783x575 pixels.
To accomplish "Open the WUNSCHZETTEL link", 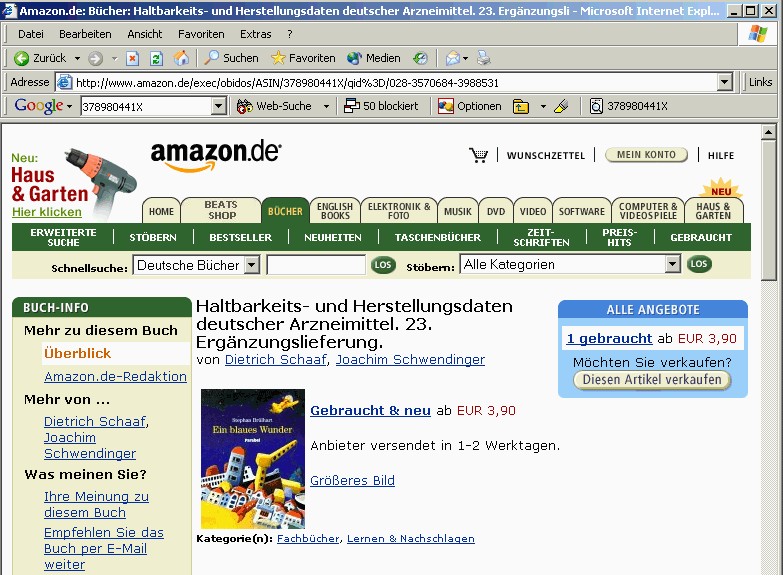I will point(546,155).
